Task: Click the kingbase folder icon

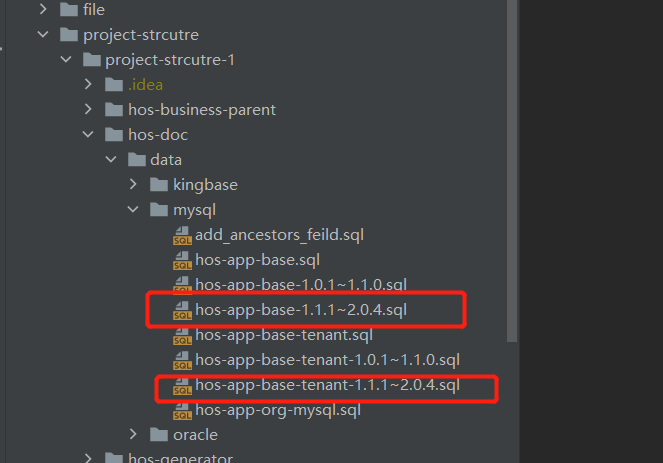Action: [x=158, y=184]
